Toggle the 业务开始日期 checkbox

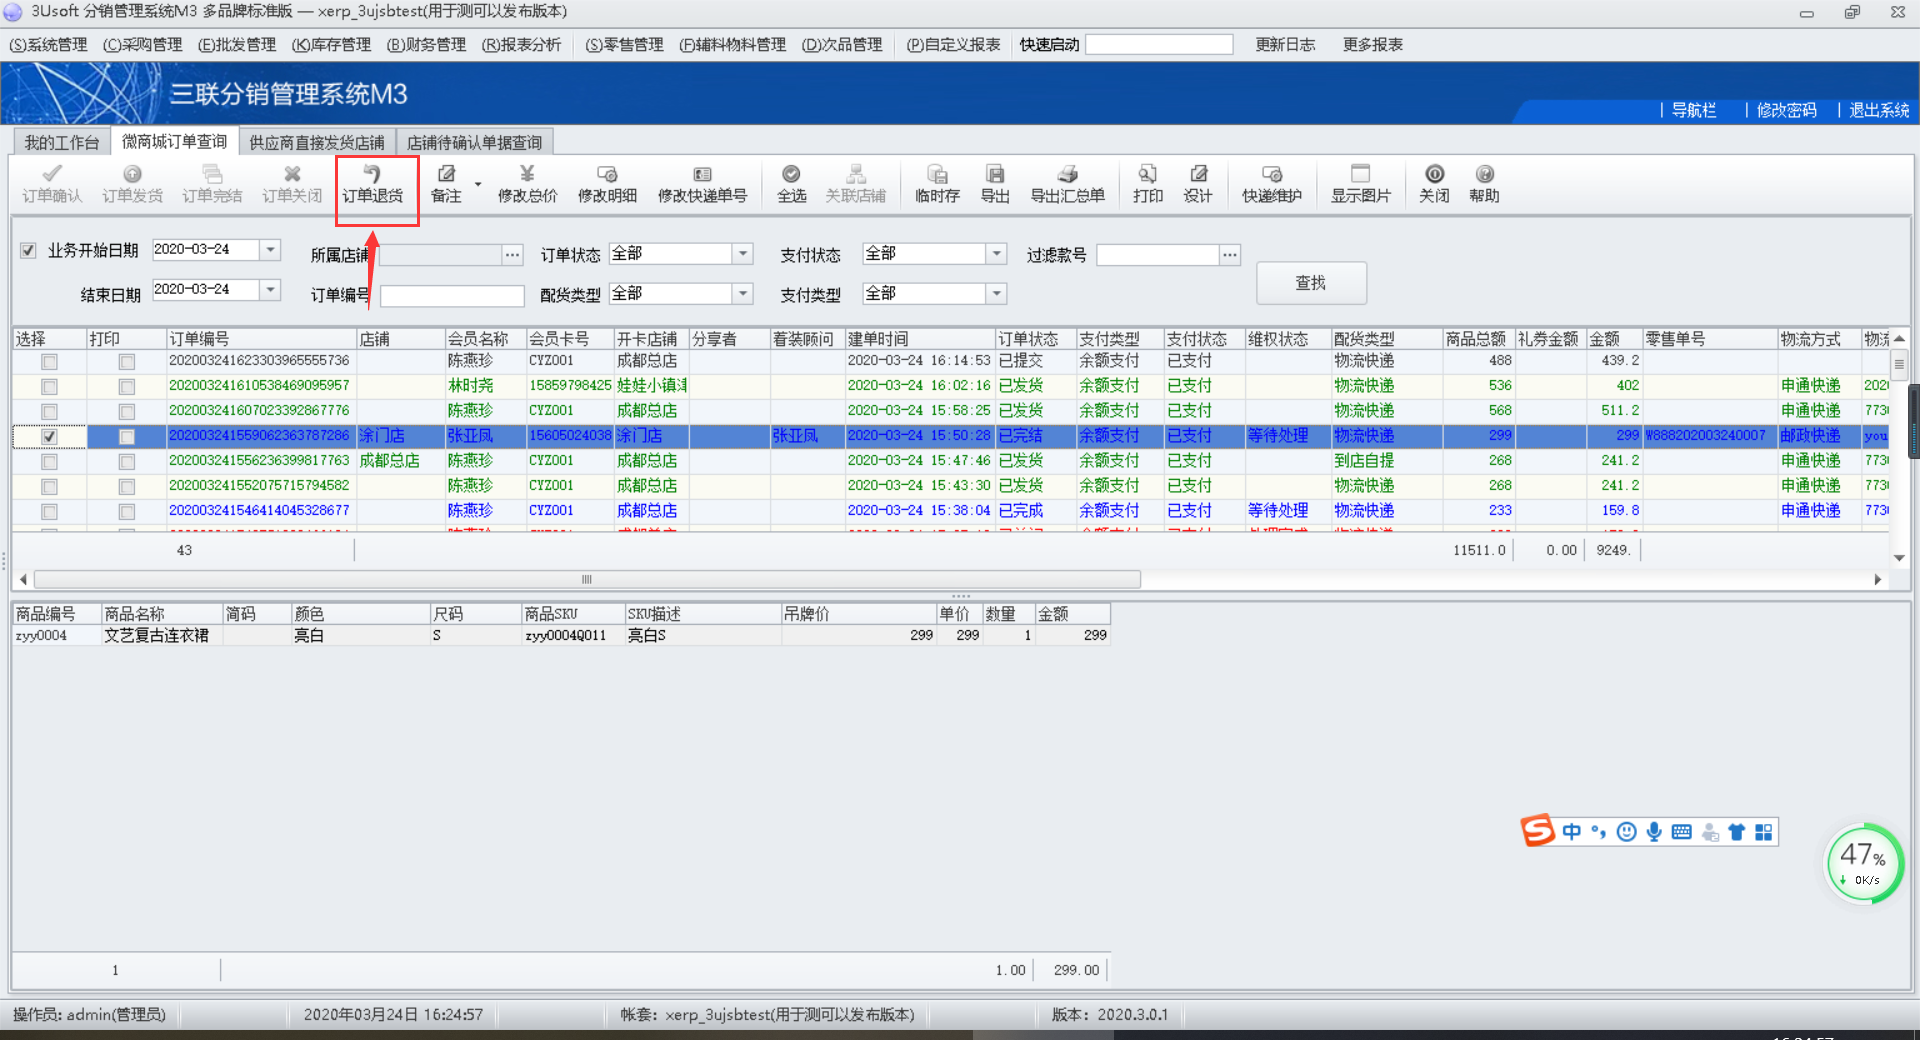[28, 251]
